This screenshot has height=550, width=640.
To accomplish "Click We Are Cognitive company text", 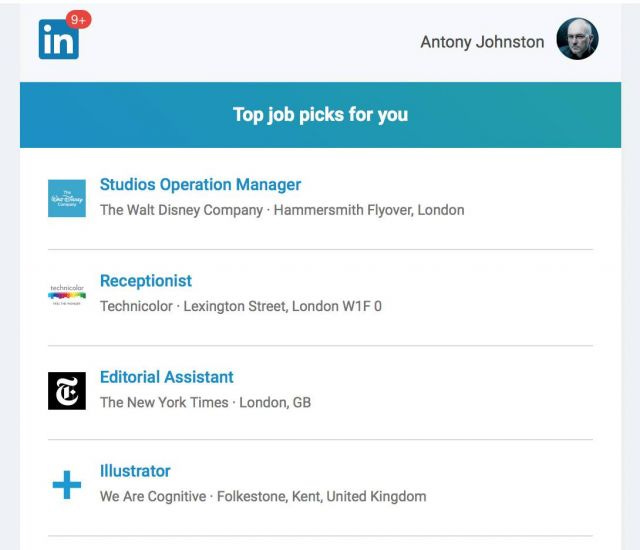I will [153, 497].
